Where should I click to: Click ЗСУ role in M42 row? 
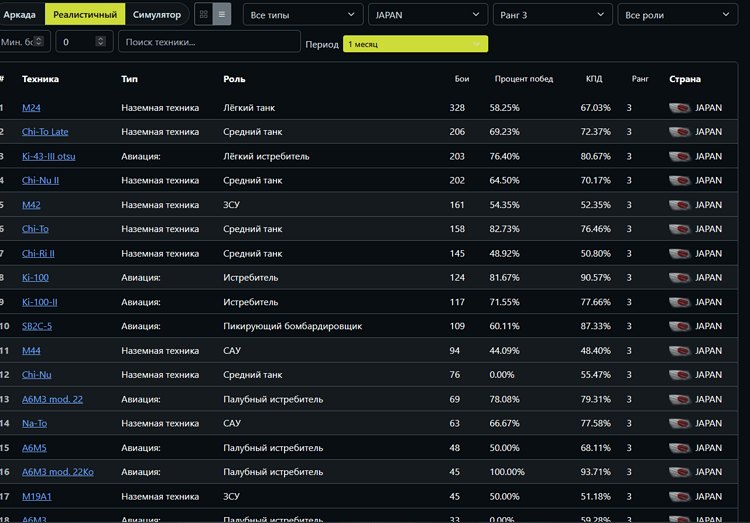click(231, 205)
